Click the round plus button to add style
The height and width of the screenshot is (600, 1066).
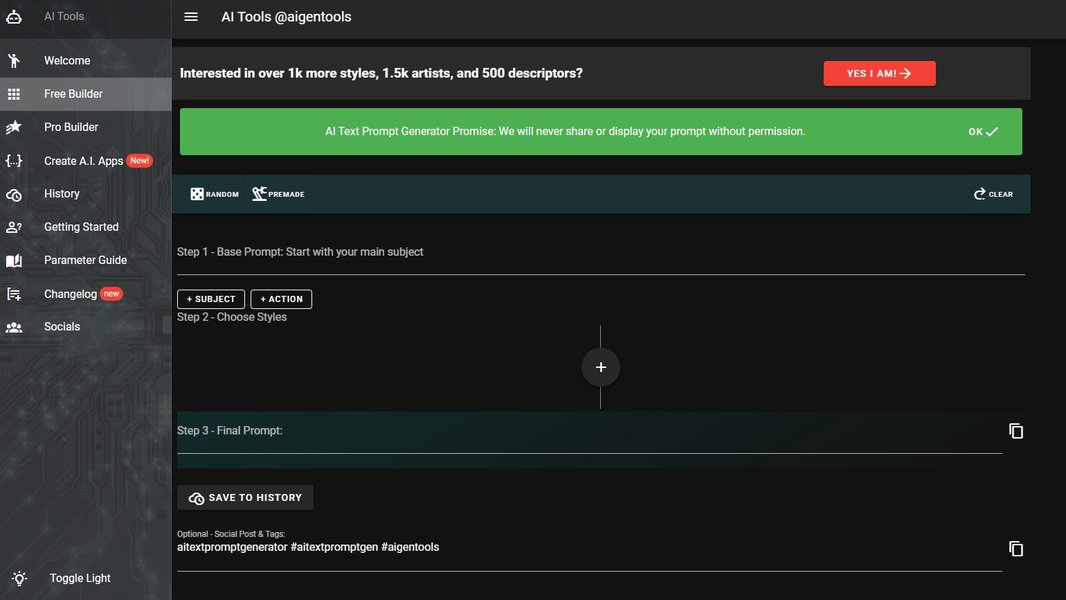coord(600,368)
